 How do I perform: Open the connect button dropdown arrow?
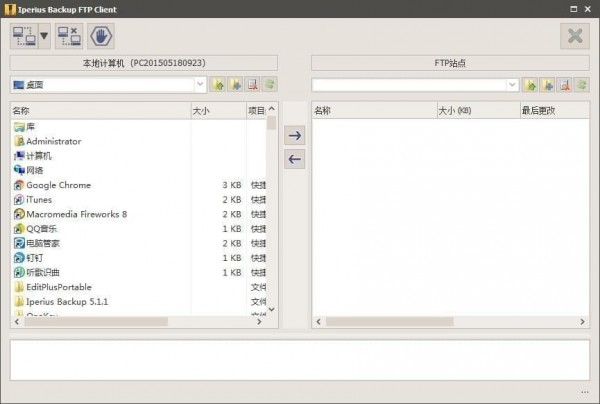point(44,36)
